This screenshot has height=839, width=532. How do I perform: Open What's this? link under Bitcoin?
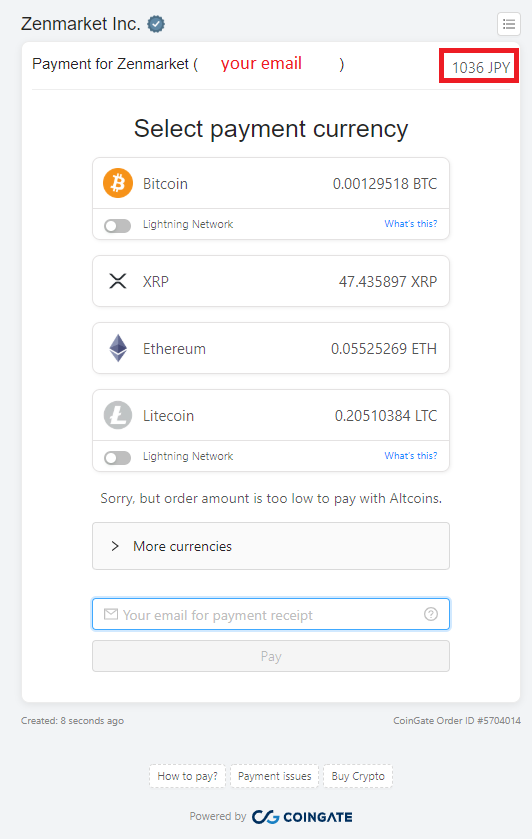coord(411,224)
